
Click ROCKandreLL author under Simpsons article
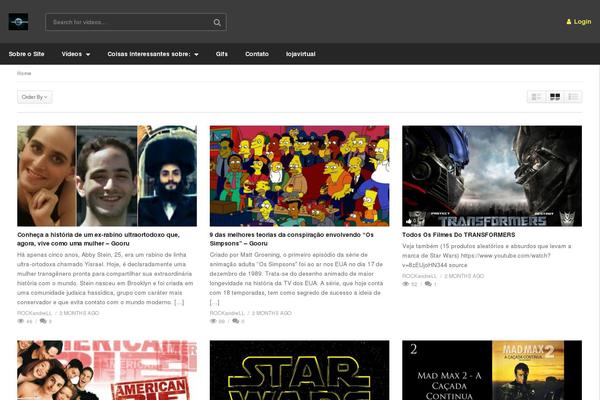[x=227, y=313]
